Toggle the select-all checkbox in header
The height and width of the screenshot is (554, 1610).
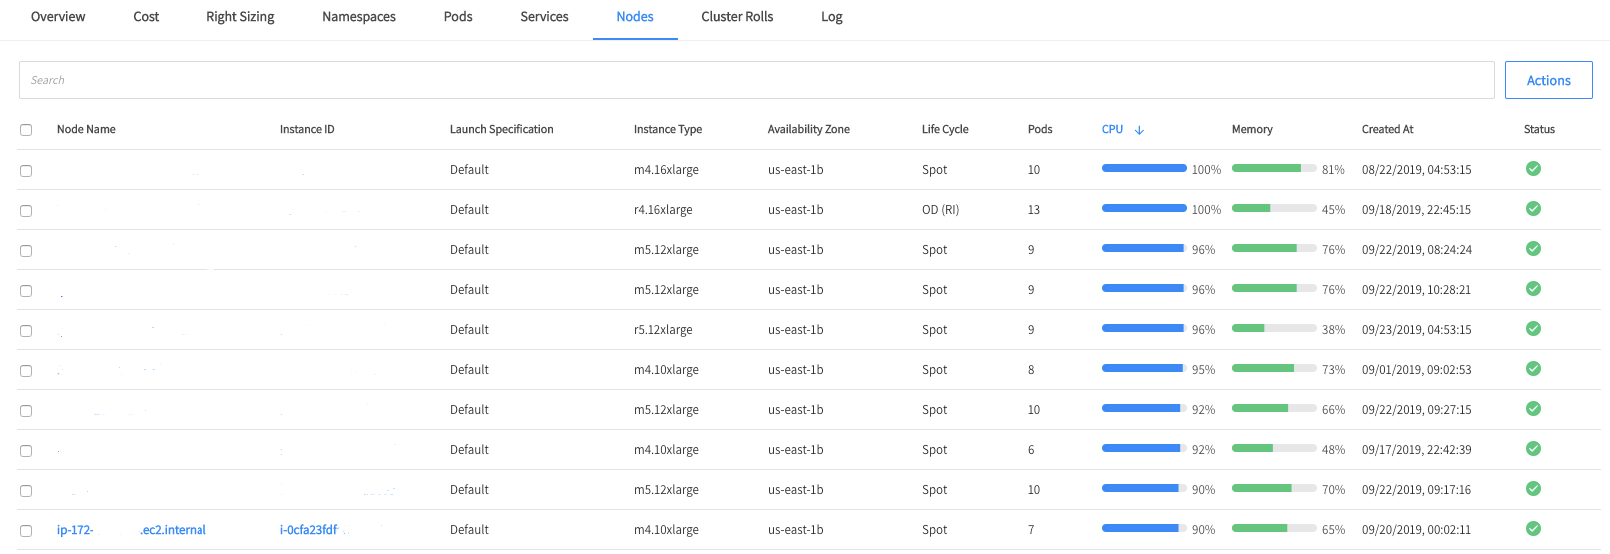click(x=26, y=130)
